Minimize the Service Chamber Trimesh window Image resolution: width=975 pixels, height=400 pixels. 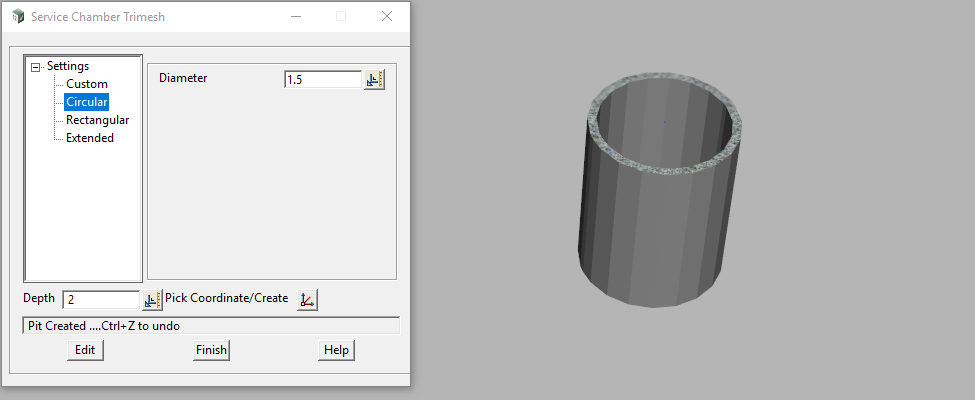(295, 16)
